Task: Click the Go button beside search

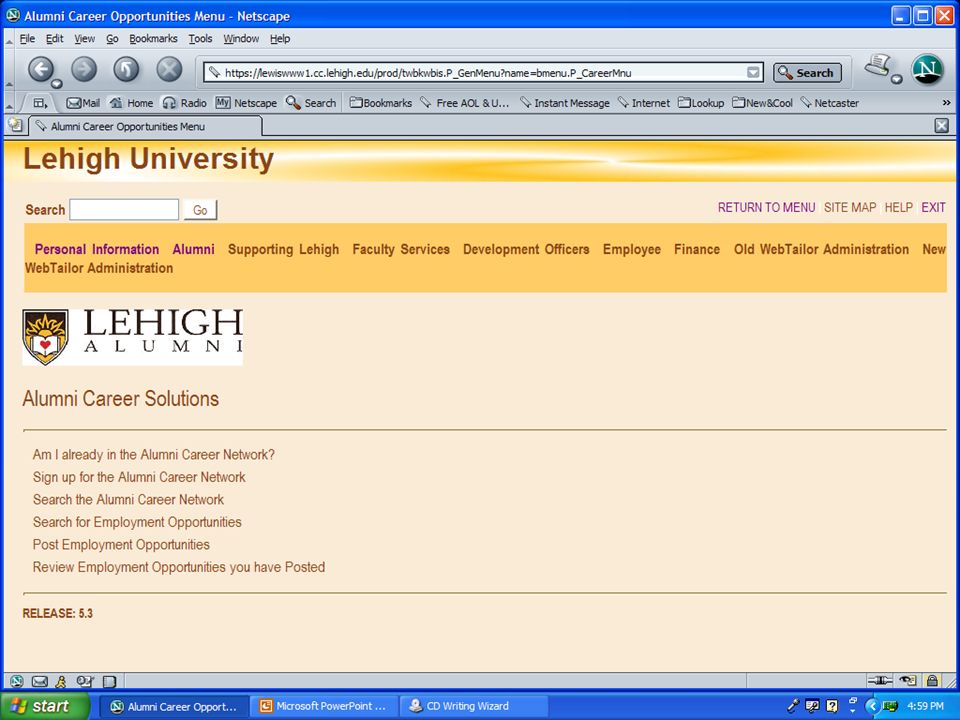Action: [x=200, y=210]
